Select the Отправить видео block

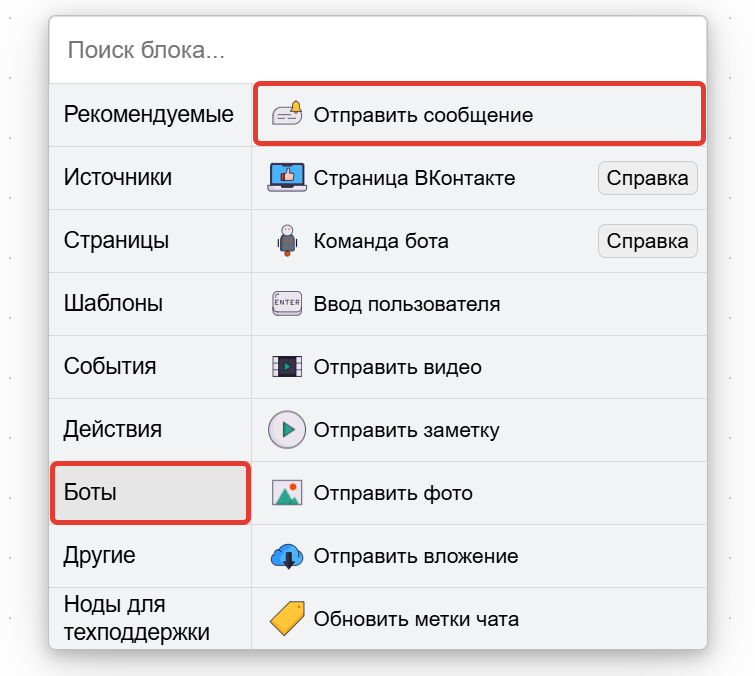(x=479, y=367)
